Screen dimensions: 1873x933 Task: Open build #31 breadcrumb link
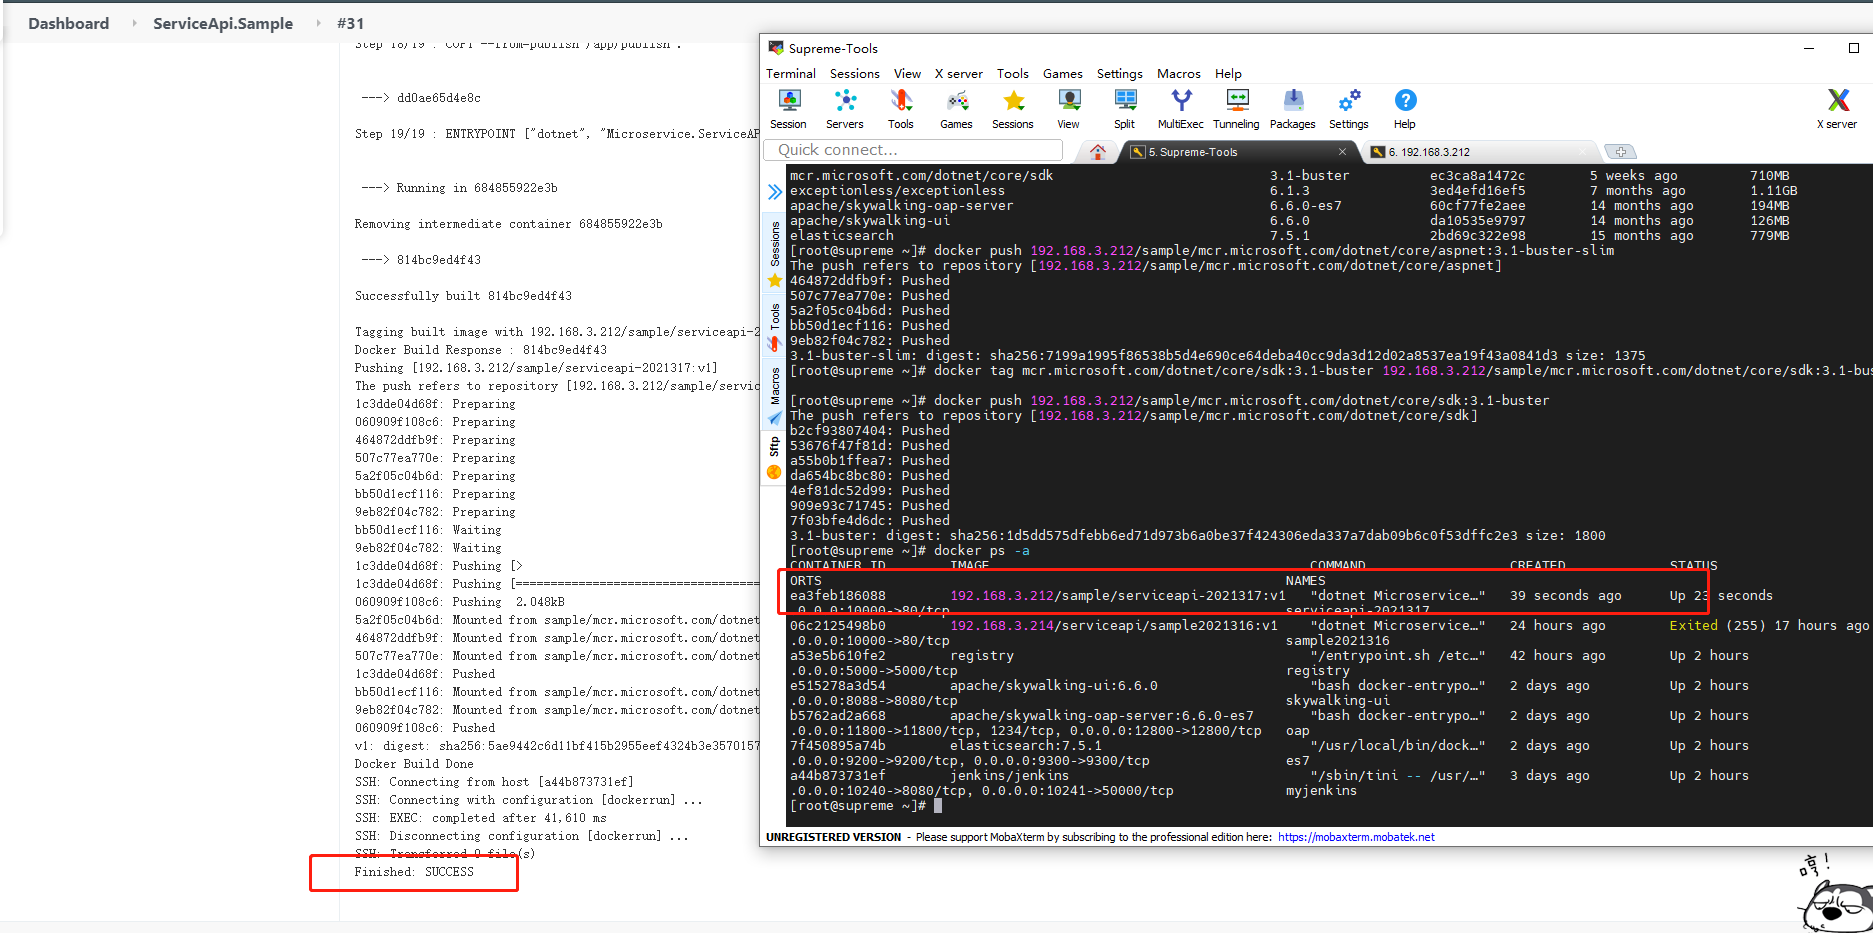350,23
